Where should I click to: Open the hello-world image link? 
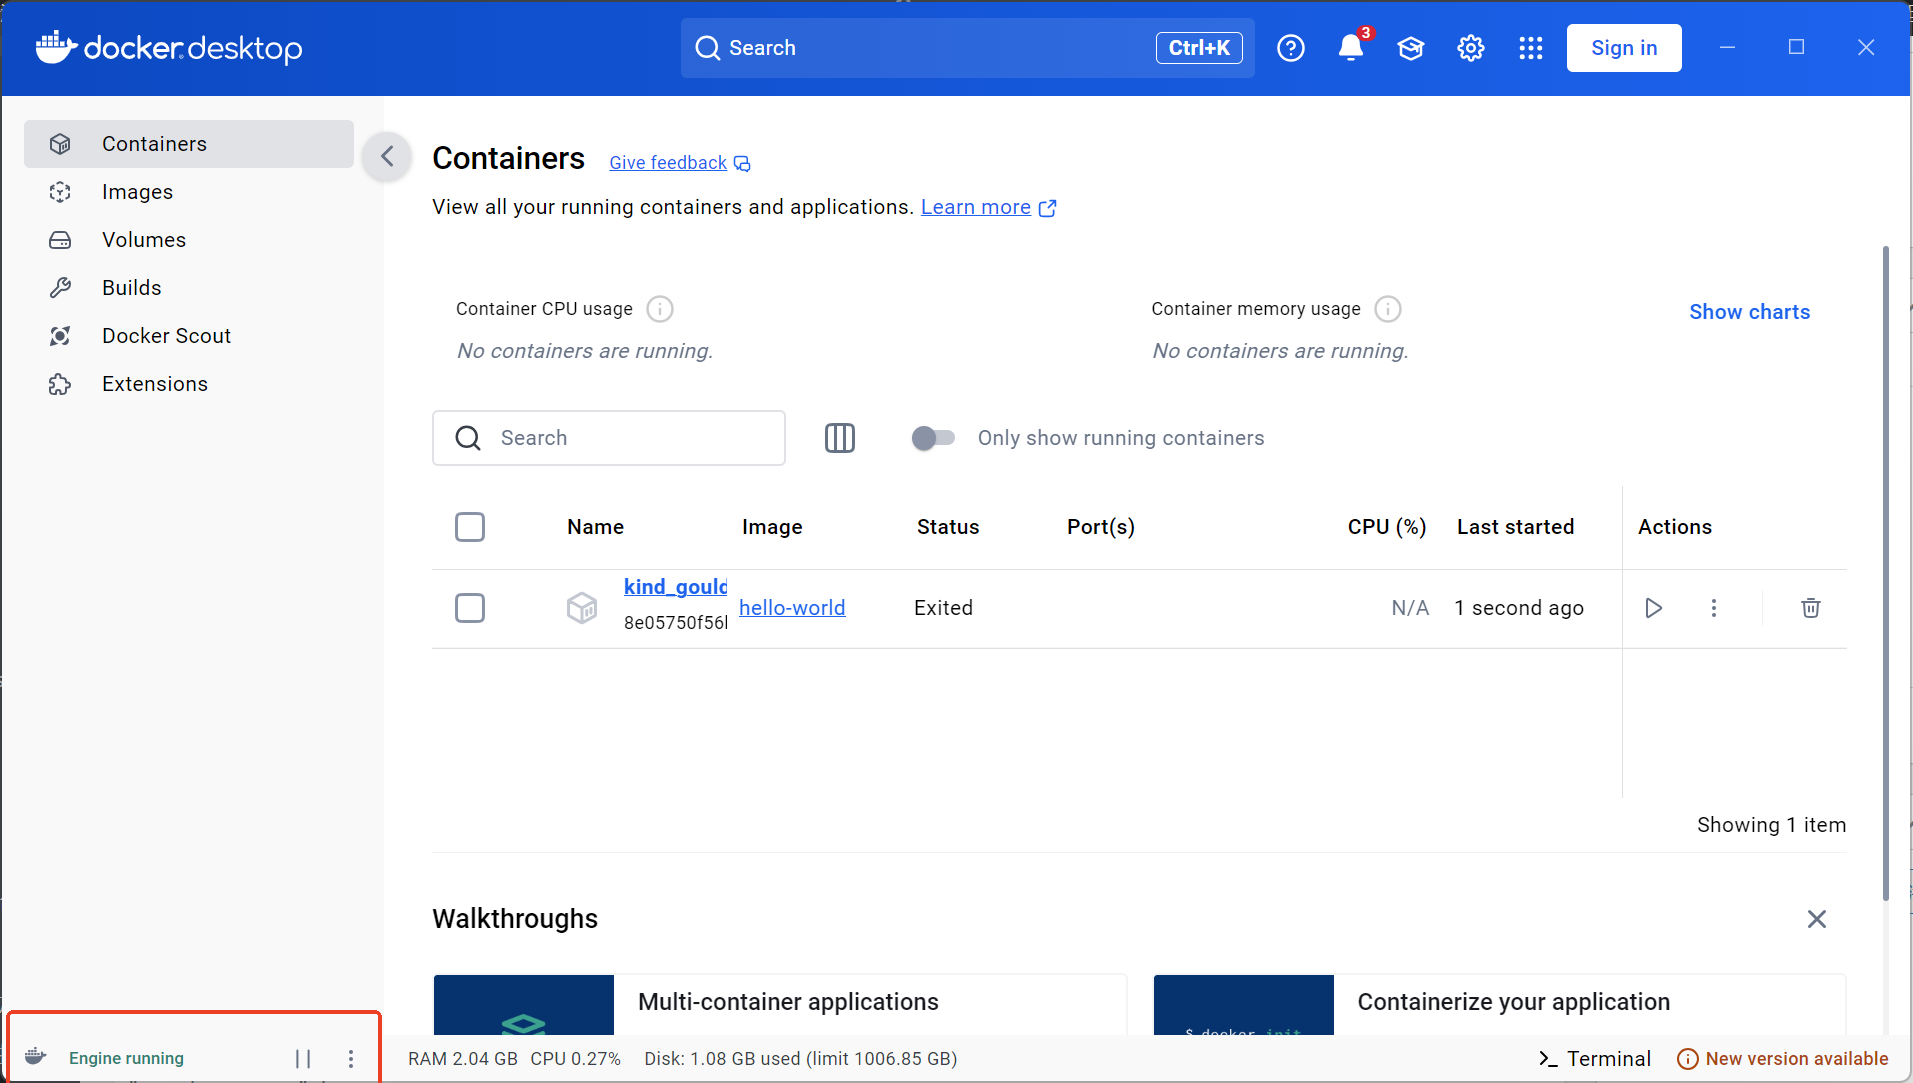tap(792, 608)
